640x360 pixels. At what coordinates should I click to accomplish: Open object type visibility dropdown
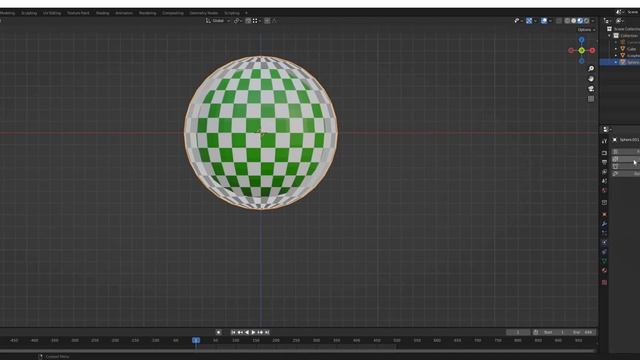[x=518, y=21]
